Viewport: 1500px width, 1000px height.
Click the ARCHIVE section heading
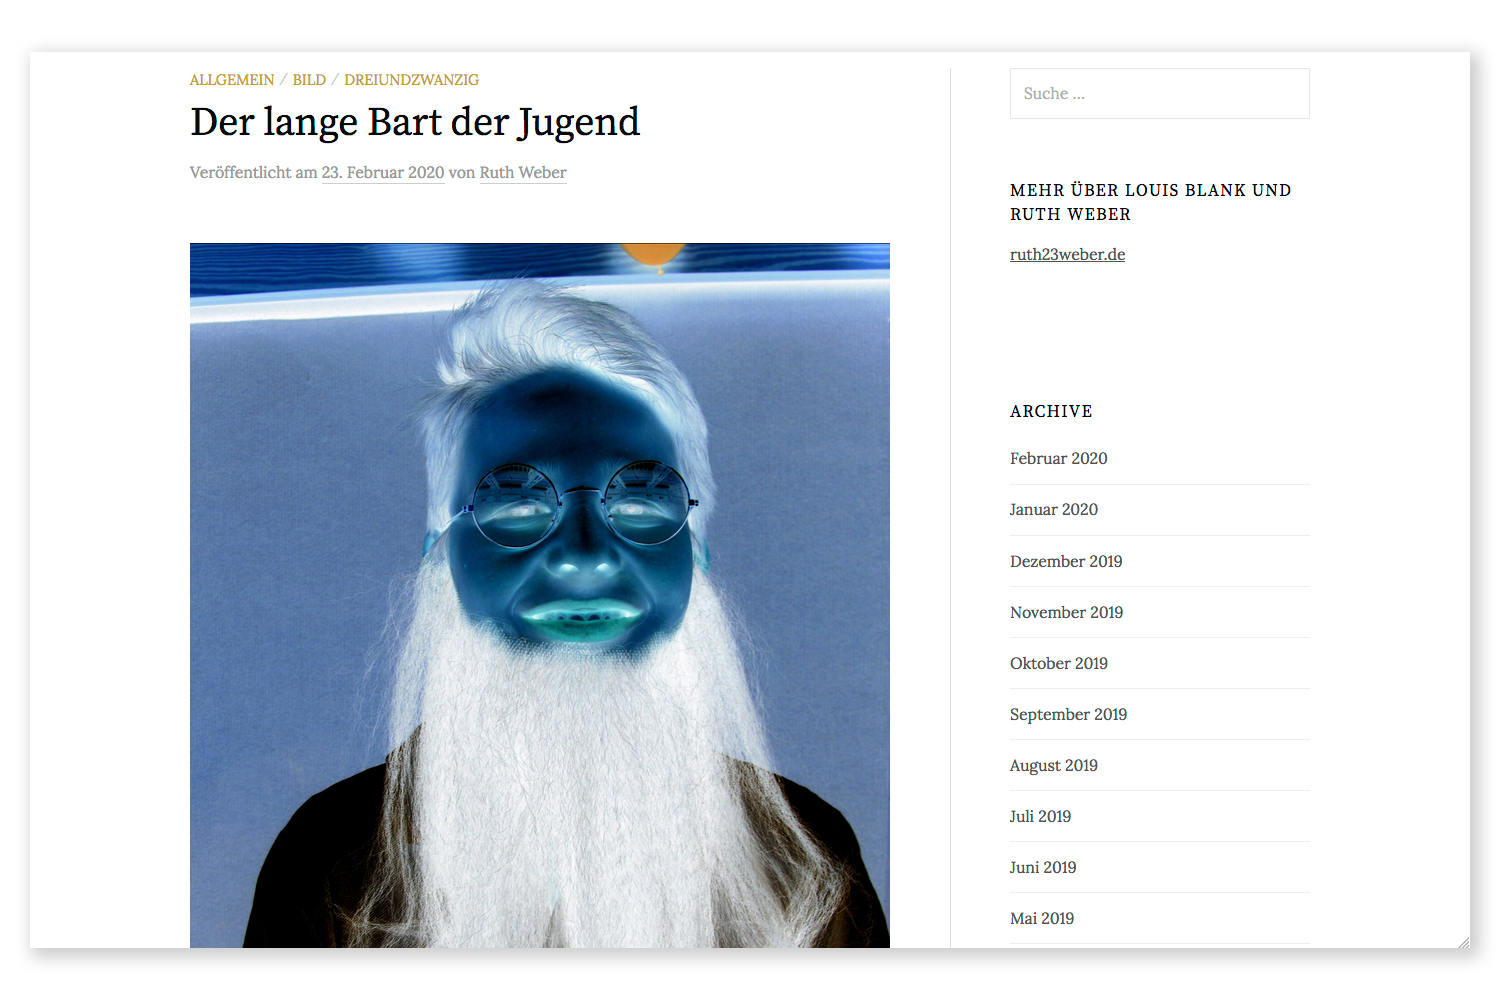(1051, 411)
